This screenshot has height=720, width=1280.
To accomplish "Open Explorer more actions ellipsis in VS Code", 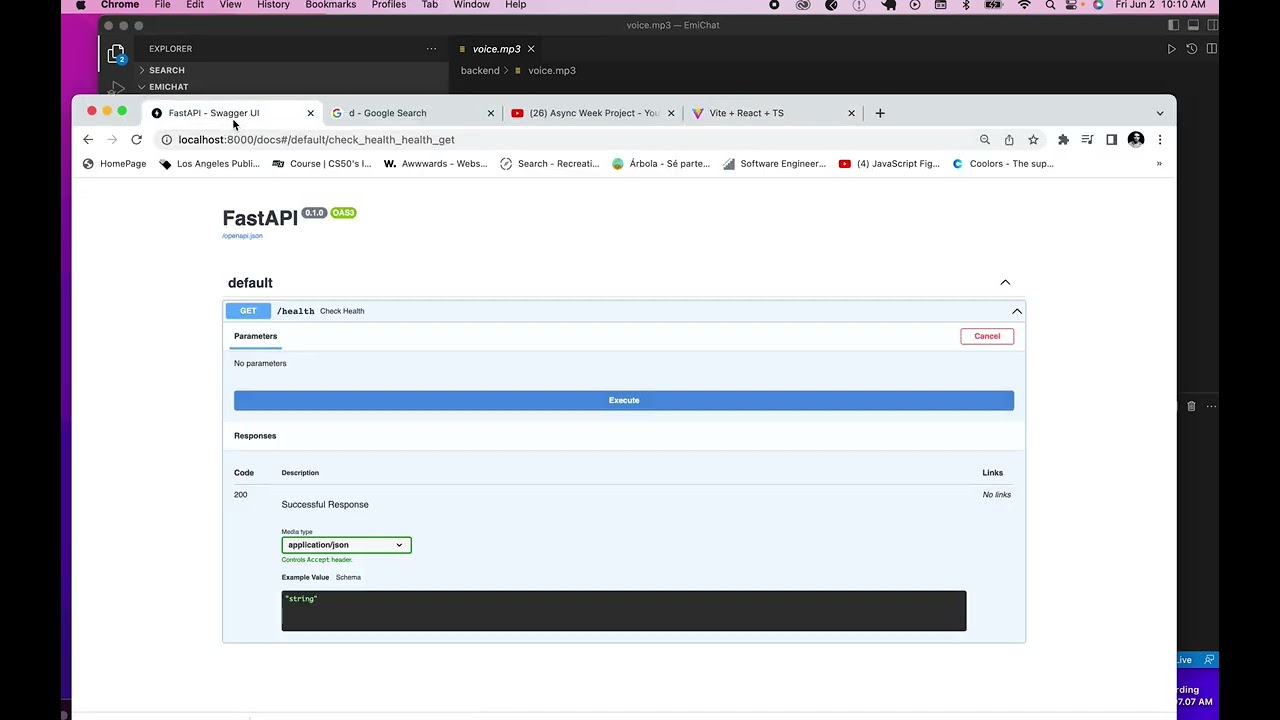I will pos(431,48).
